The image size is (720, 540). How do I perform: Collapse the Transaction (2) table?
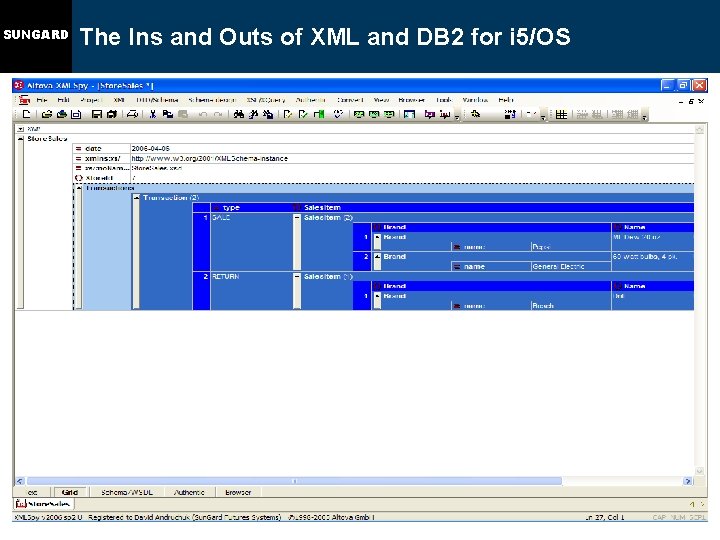136,197
